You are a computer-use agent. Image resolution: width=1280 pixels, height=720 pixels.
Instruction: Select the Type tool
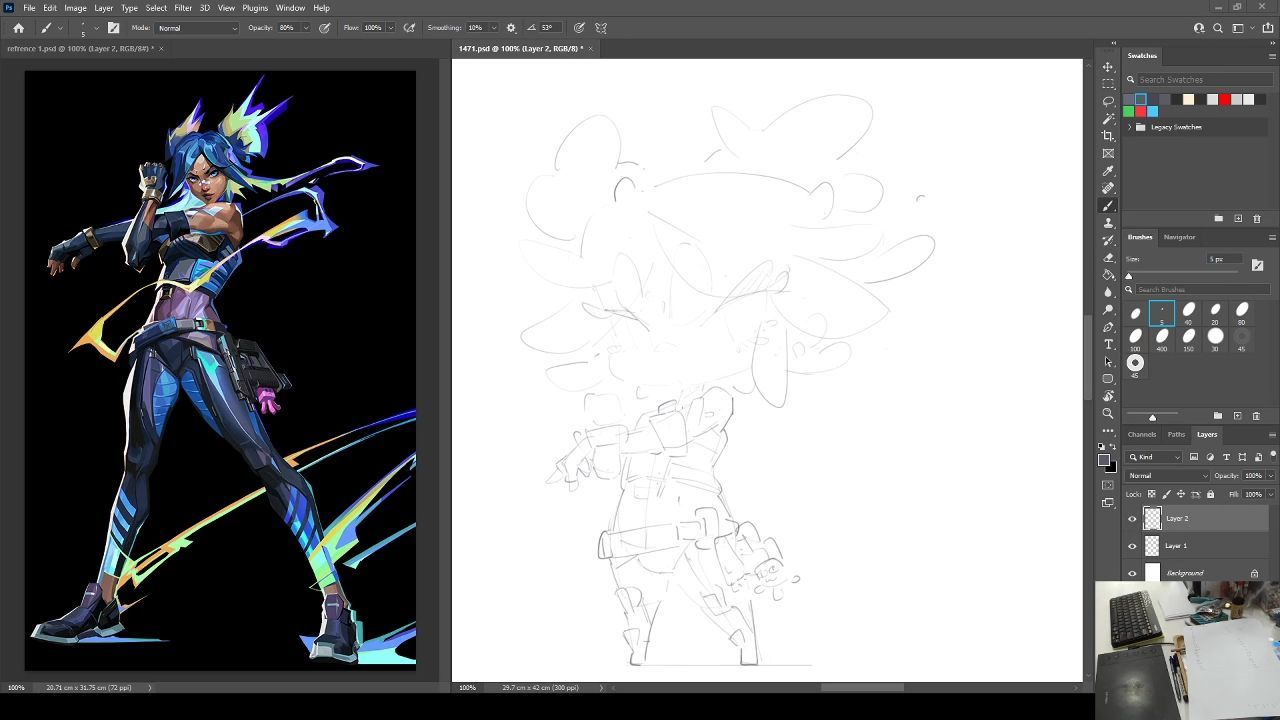pos(1108,344)
